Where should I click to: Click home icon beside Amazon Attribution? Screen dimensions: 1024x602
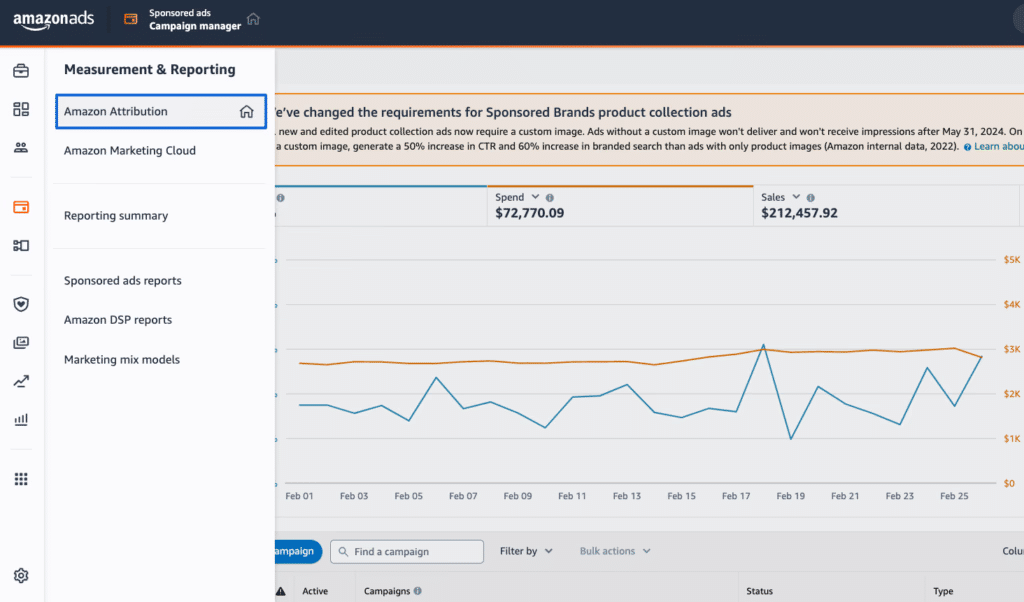point(246,112)
